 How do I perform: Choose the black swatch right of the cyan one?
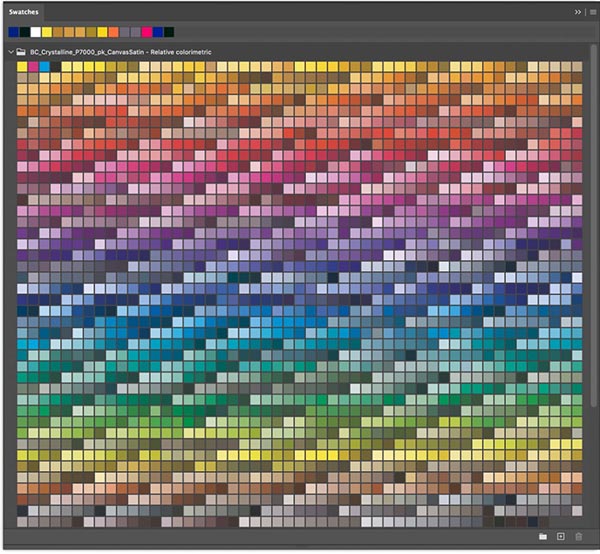pyautogui.click(x=55, y=67)
